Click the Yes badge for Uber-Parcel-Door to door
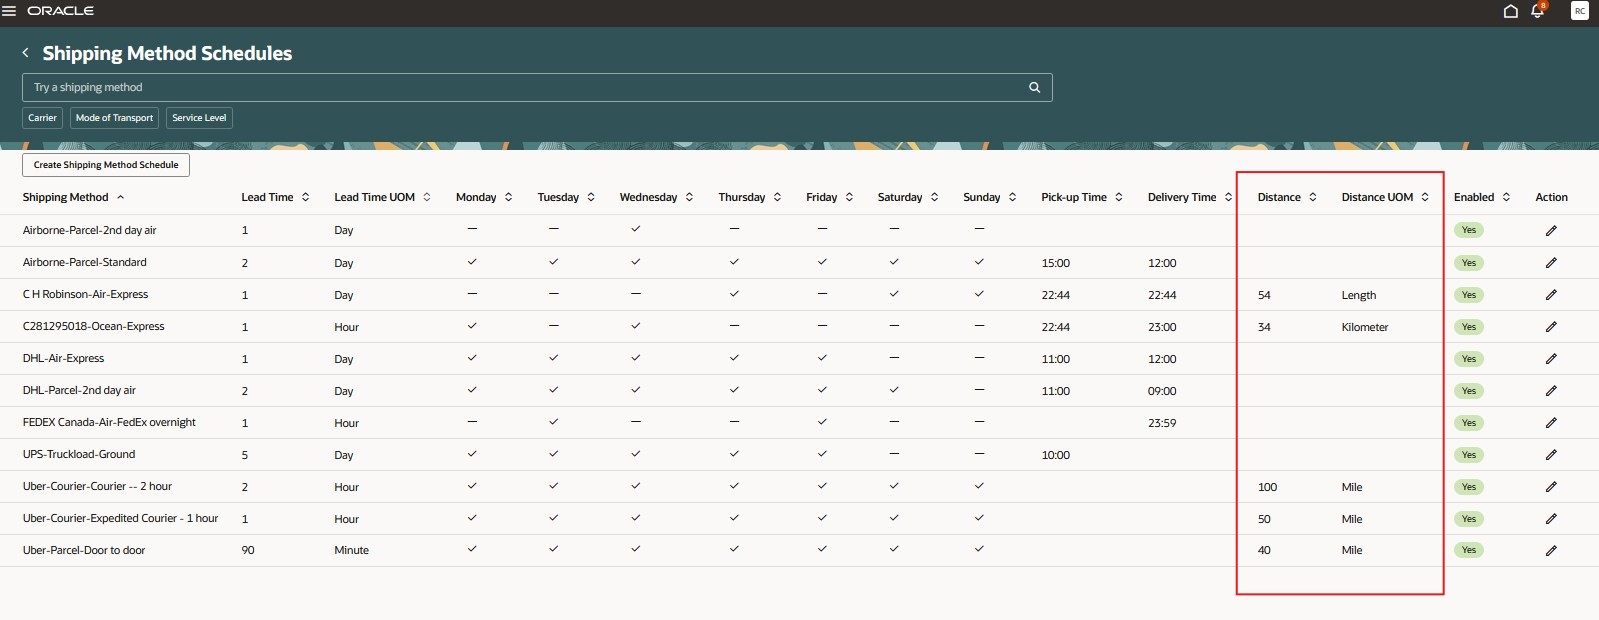 coord(1469,550)
